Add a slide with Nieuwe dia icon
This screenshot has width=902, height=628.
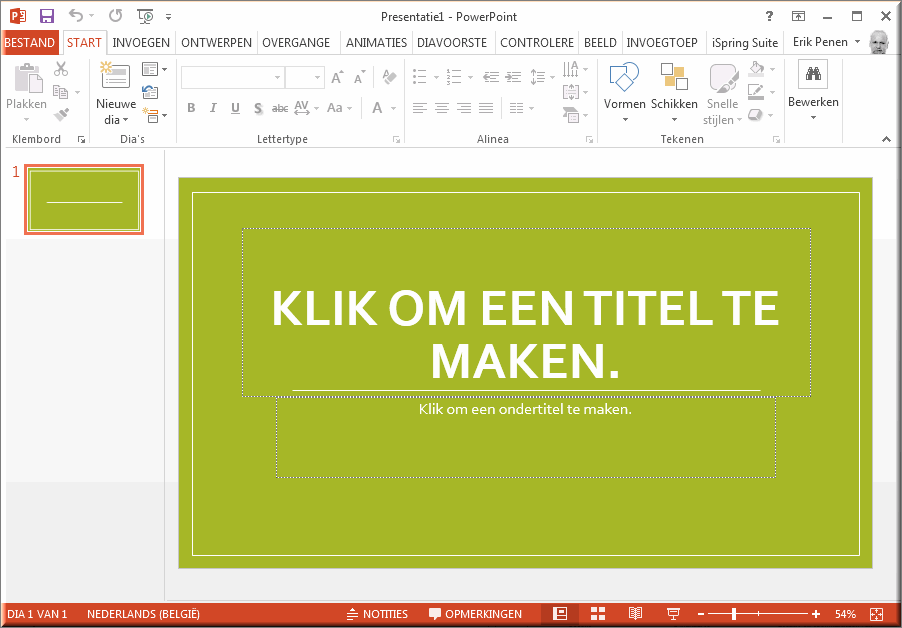point(115,77)
